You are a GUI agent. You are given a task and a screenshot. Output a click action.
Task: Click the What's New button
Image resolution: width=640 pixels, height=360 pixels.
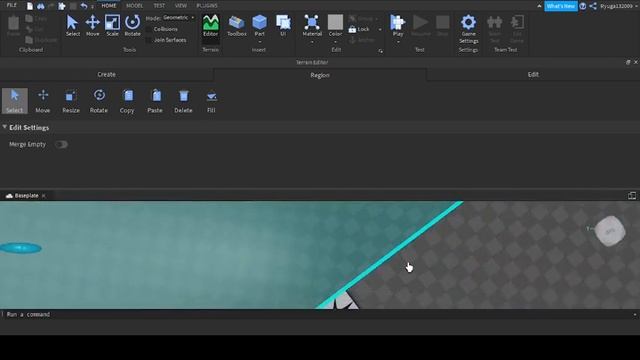561,6
